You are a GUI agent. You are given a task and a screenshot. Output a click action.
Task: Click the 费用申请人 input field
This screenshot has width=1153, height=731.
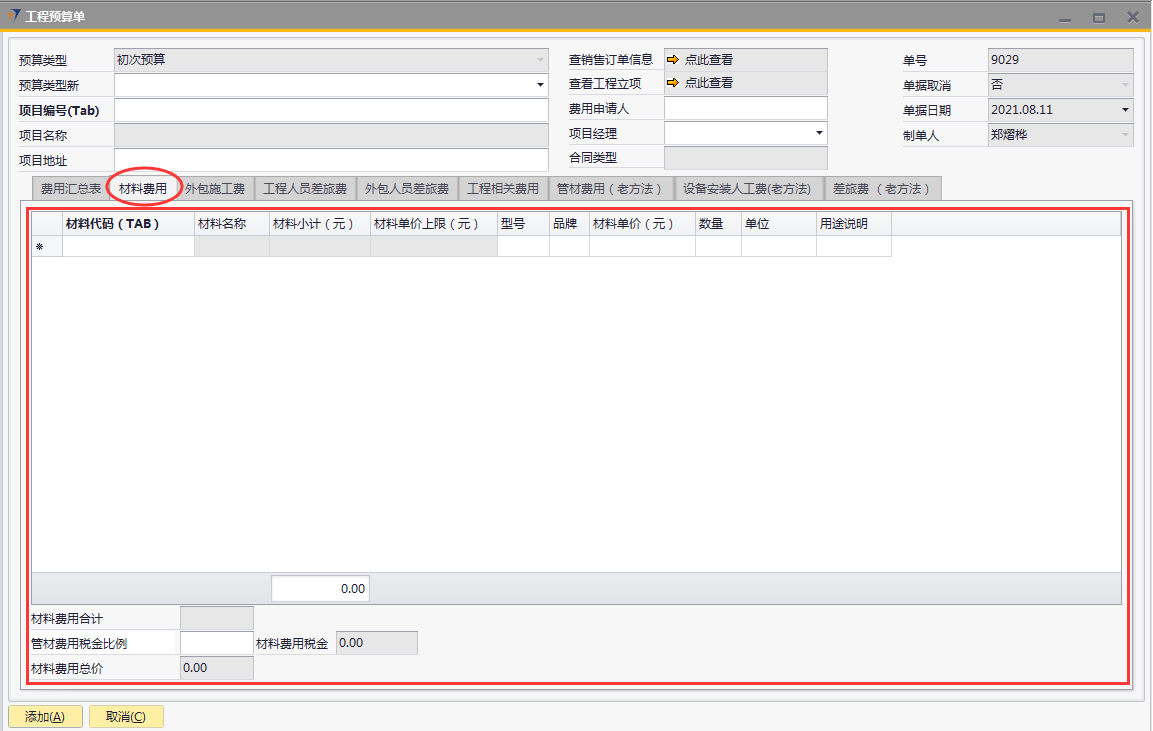(745, 108)
